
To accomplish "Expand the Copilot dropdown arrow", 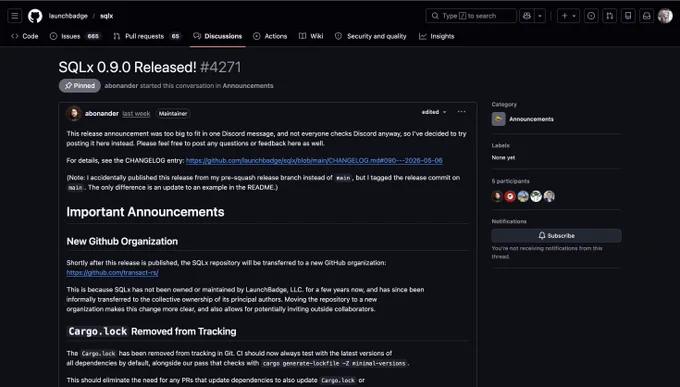I will click(x=540, y=16).
